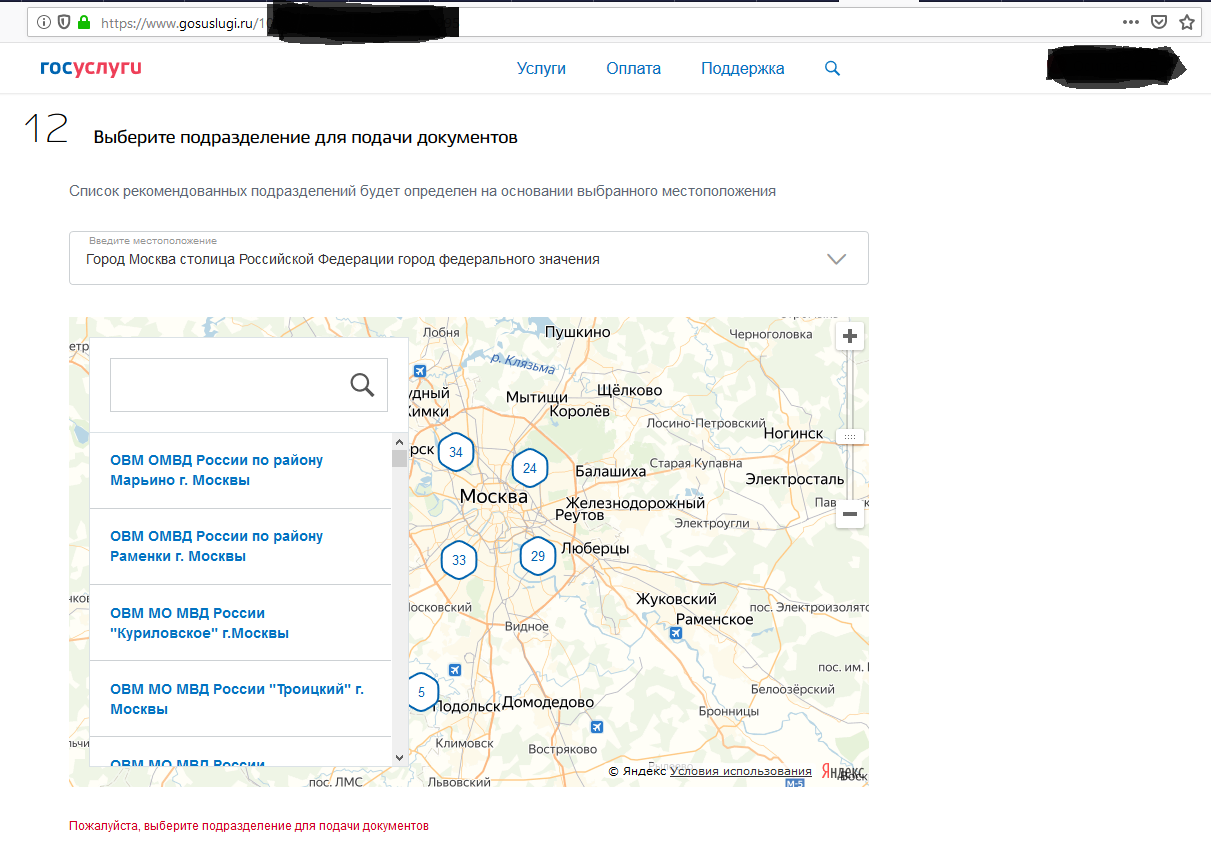This screenshot has width=1211, height=862.
Task: Open the Услуги menu
Action: click(x=541, y=68)
